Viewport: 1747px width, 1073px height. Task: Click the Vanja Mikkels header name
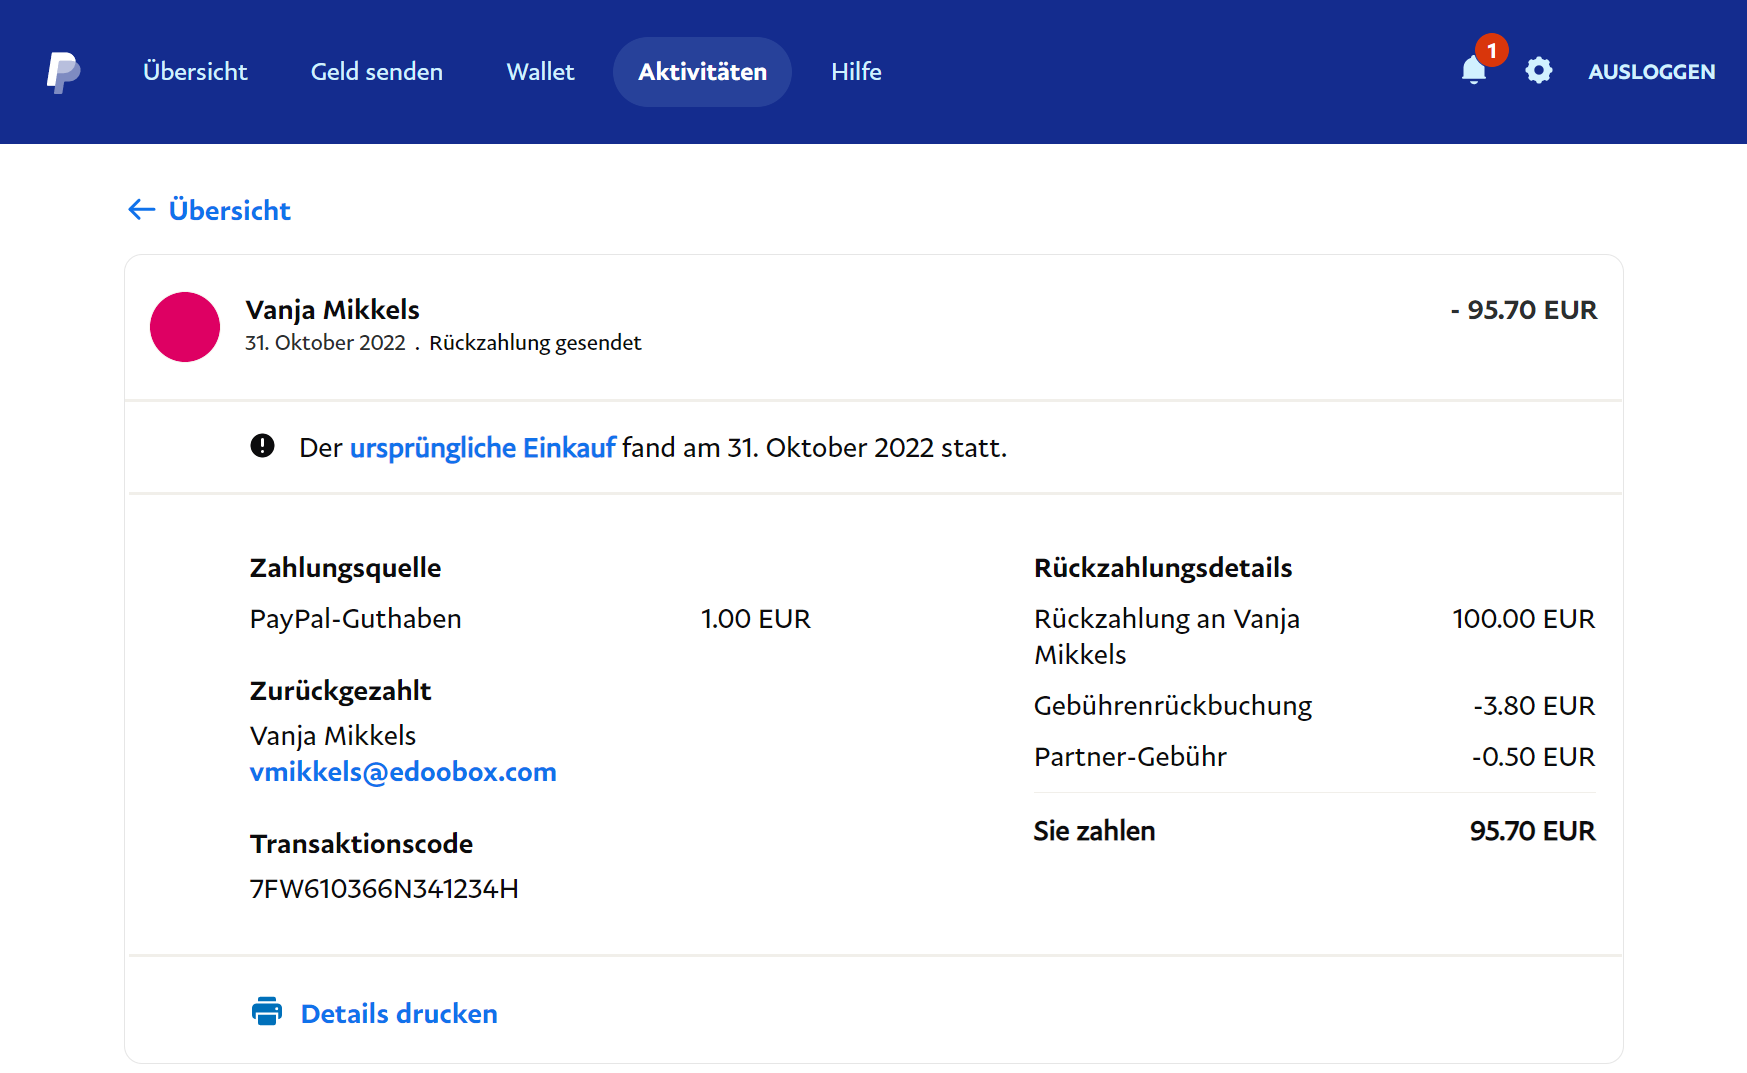click(x=332, y=310)
